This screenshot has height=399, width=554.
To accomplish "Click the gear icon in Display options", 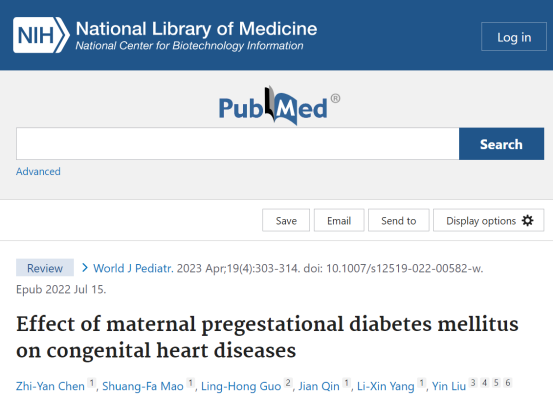I will click(x=528, y=221).
